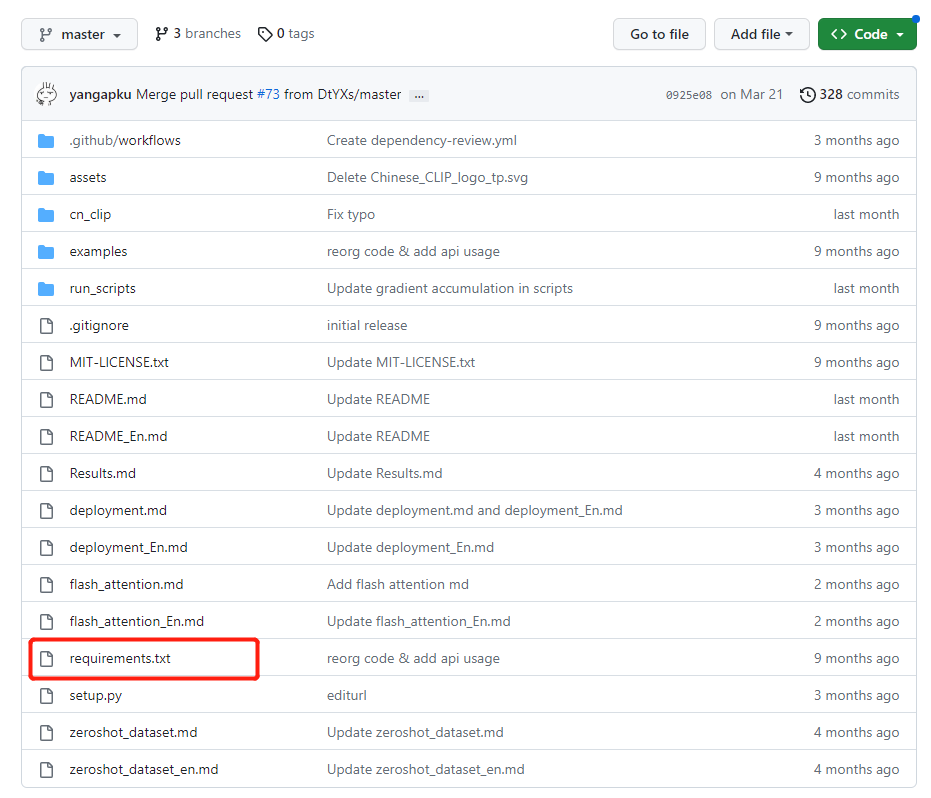Image resolution: width=931 pixels, height=798 pixels.
Task: Open pull request #73 link
Action: coord(268,94)
